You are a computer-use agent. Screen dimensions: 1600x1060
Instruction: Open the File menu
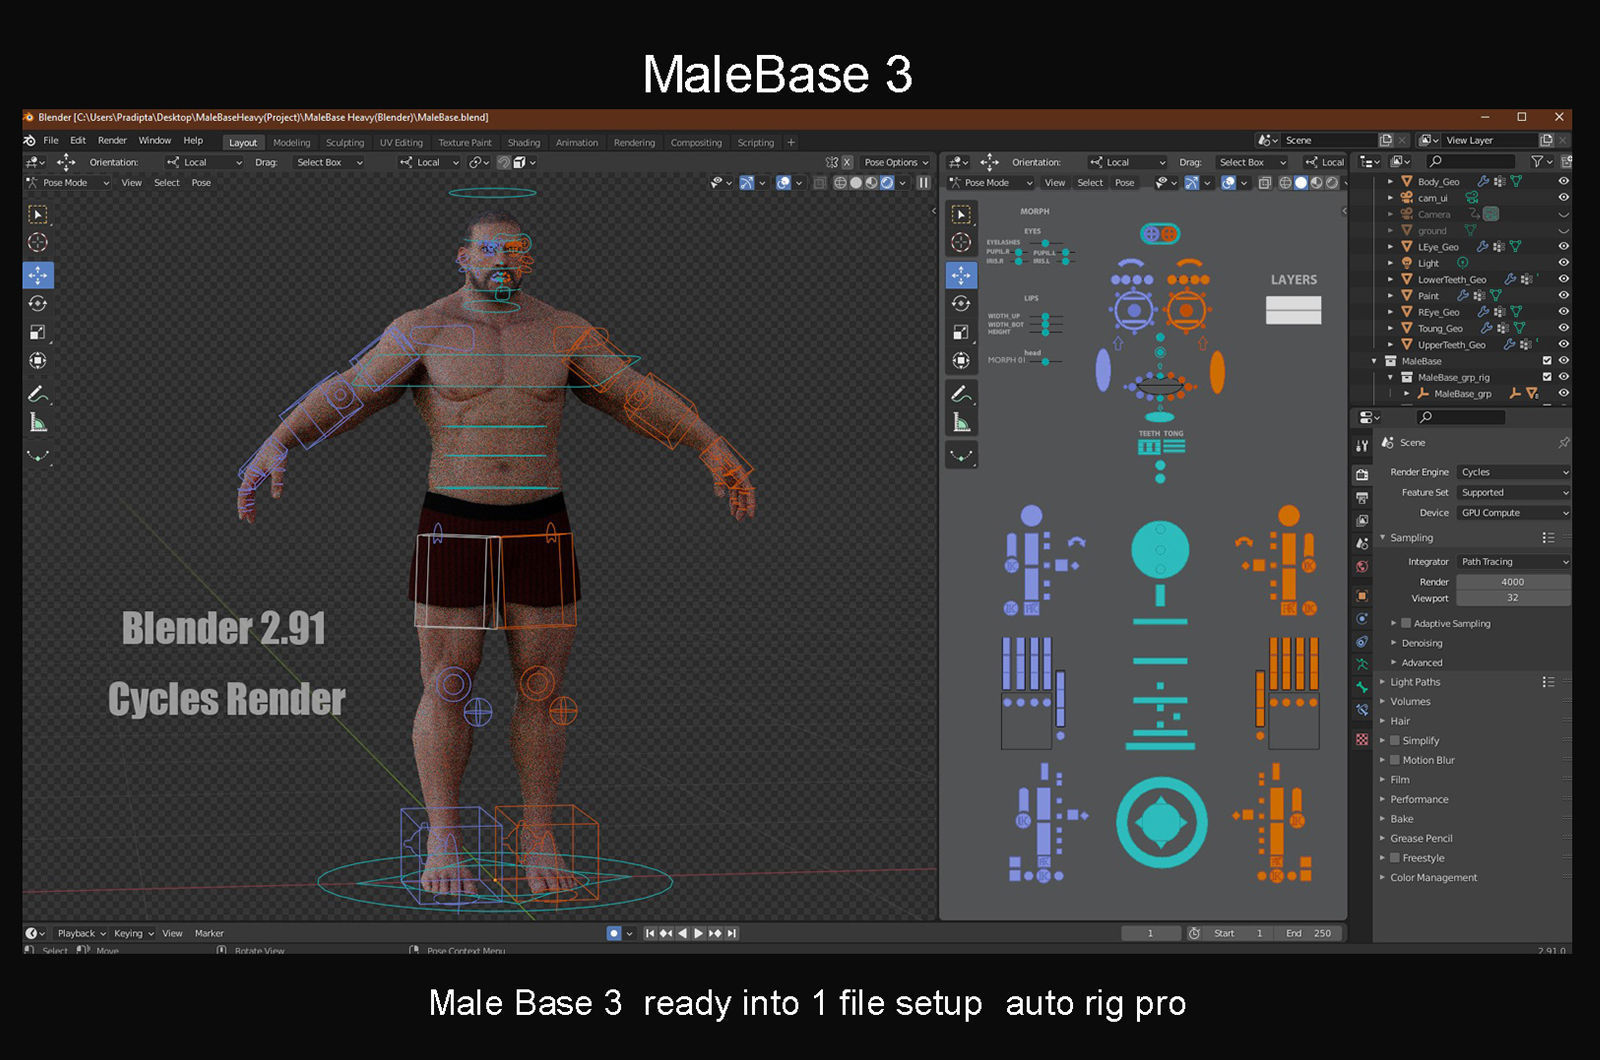click(51, 141)
